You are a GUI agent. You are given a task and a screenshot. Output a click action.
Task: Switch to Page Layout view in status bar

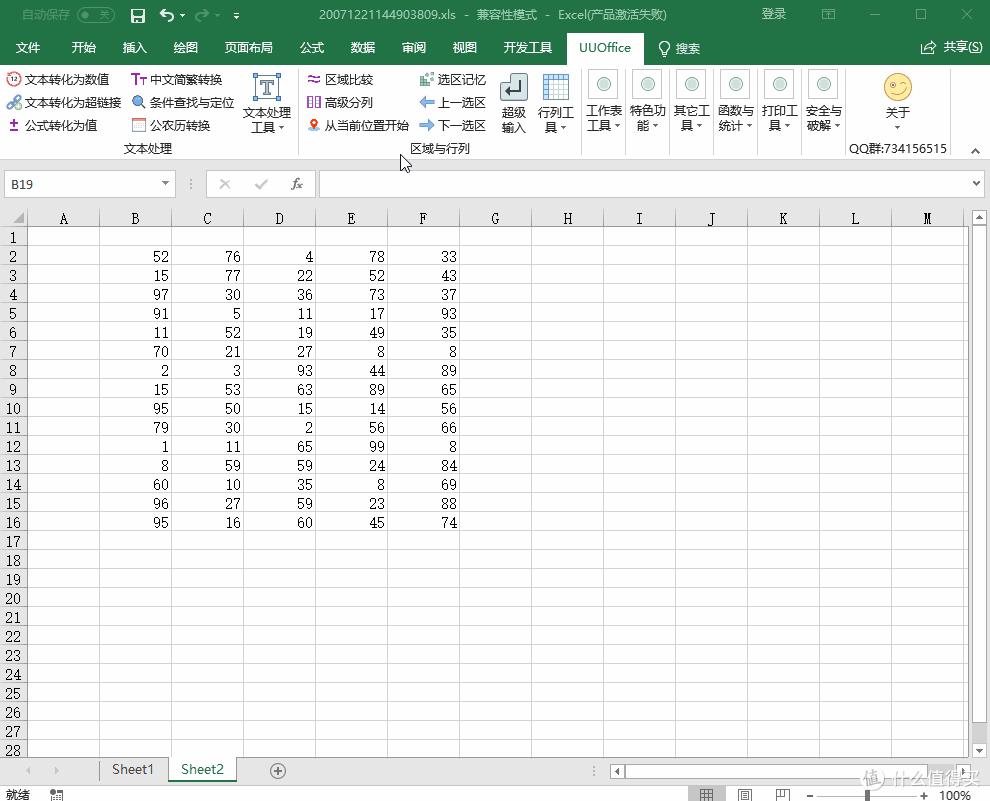point(744,793)
